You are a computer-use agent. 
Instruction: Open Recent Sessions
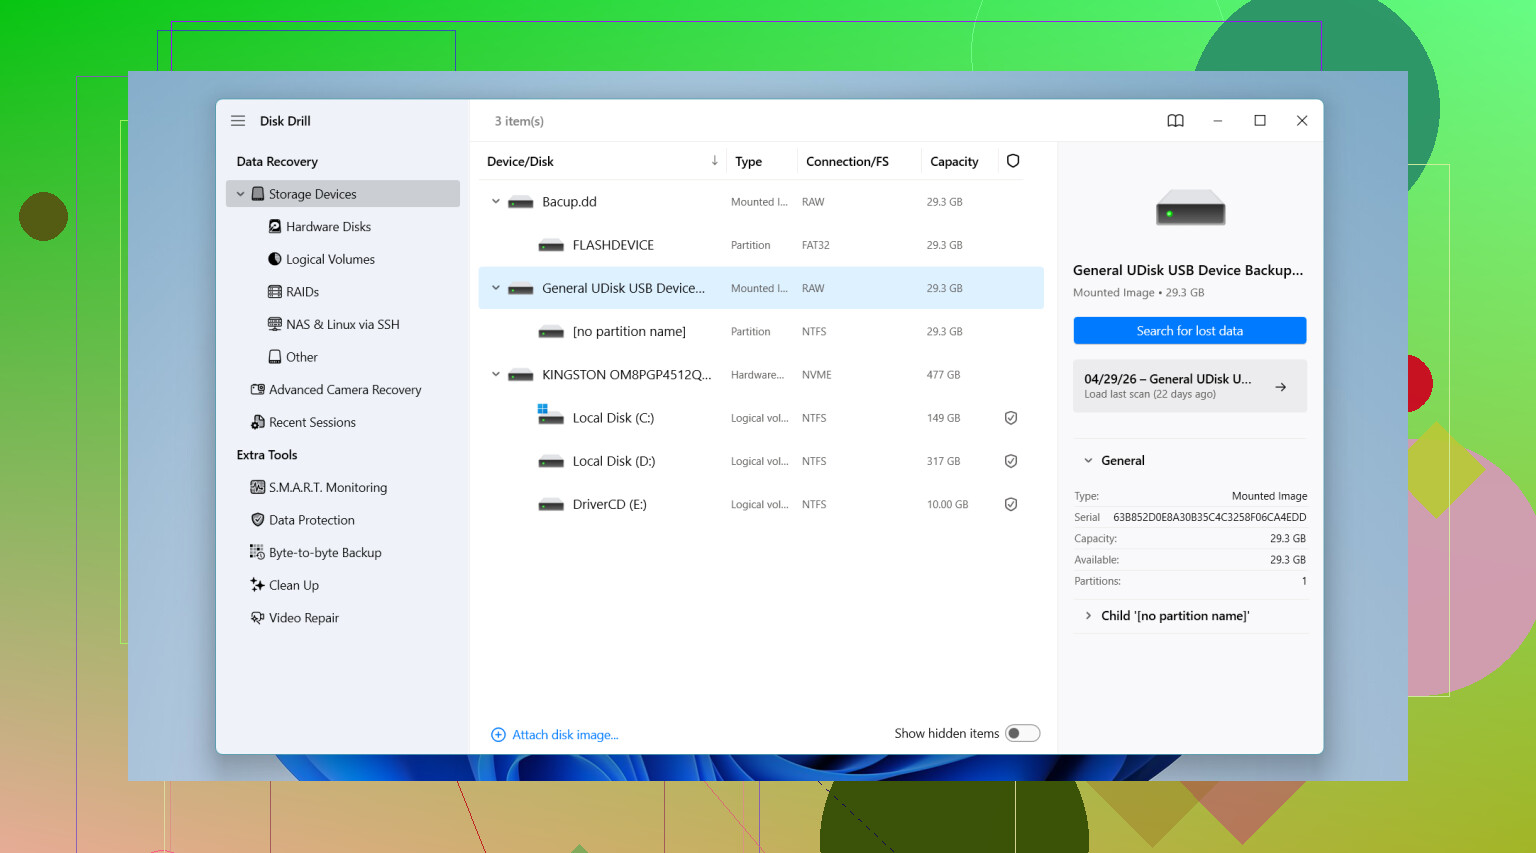312,422
